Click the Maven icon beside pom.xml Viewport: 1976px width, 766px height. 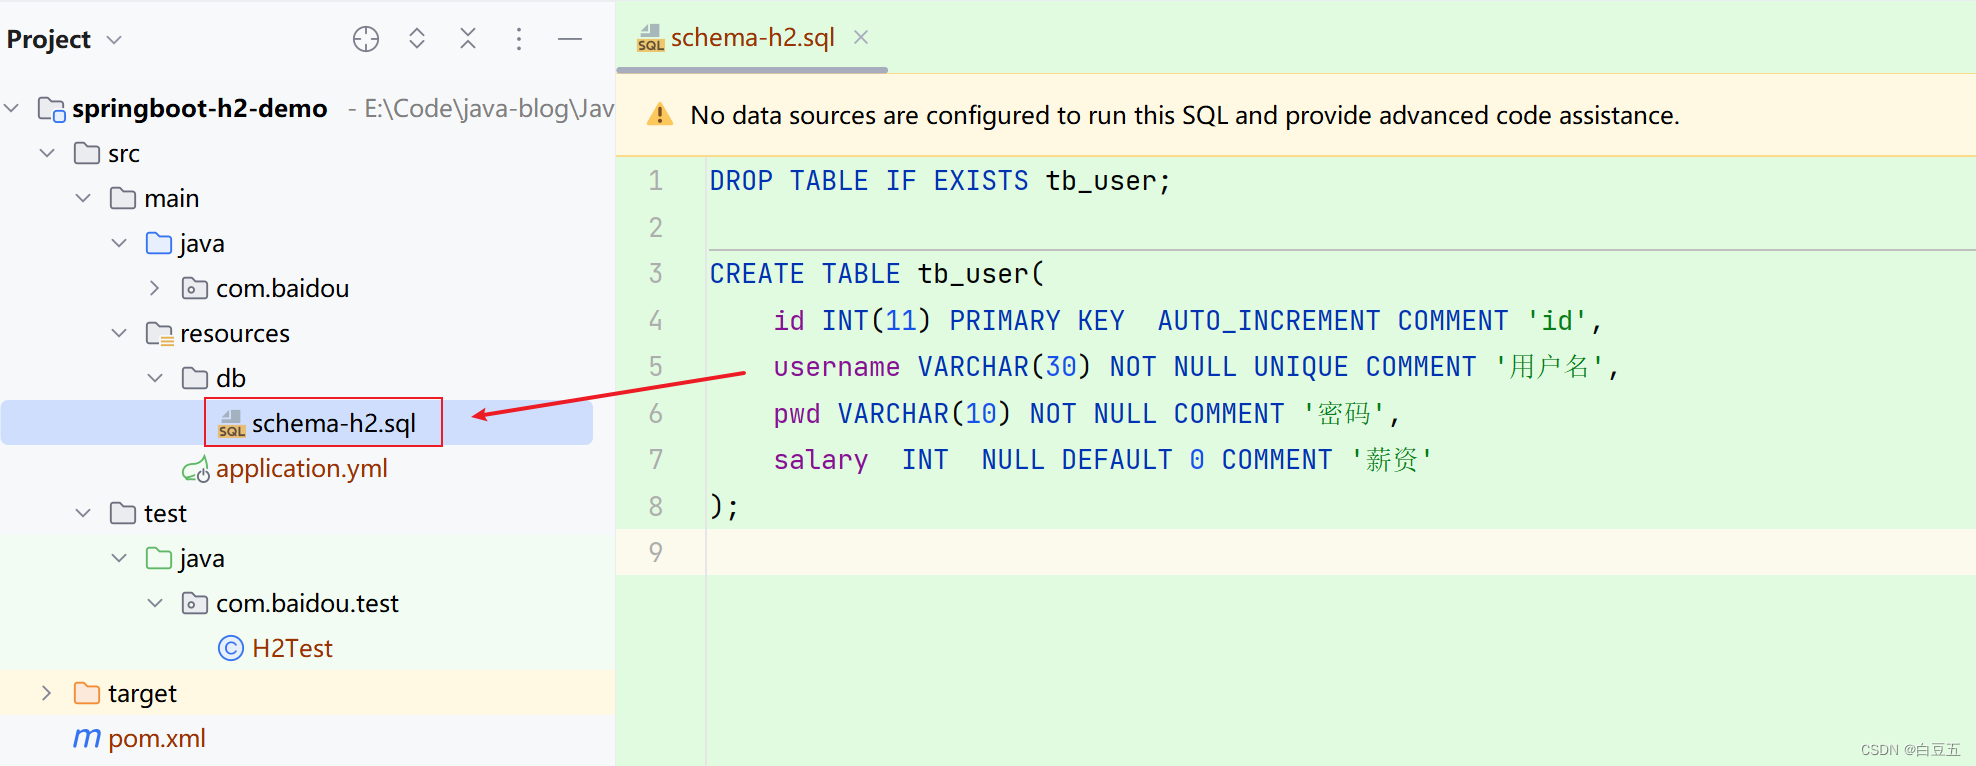pyautogui.click(x=87, y=738)
